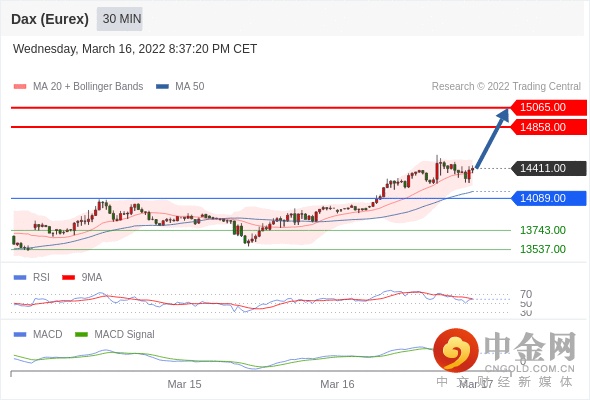Click the blue MA 50 legend swatch

(x=162, y=87)
